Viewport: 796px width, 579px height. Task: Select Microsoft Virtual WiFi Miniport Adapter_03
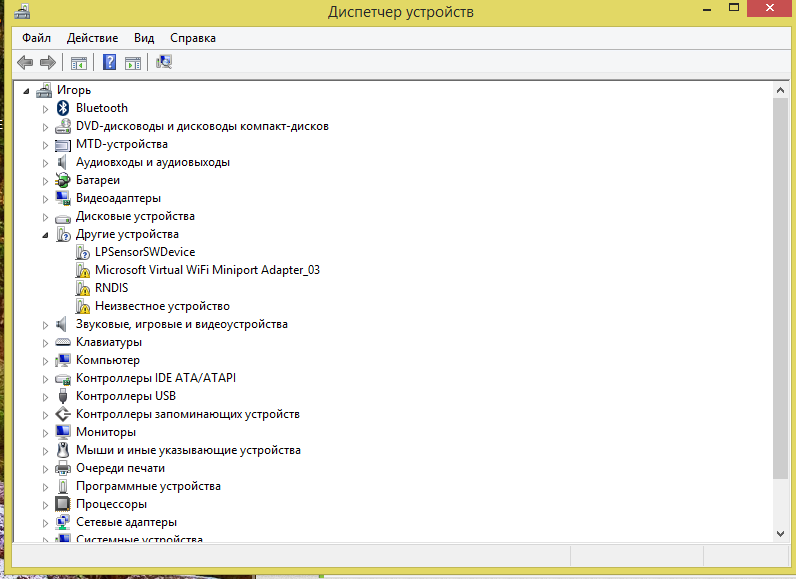(x=206, y=270)
